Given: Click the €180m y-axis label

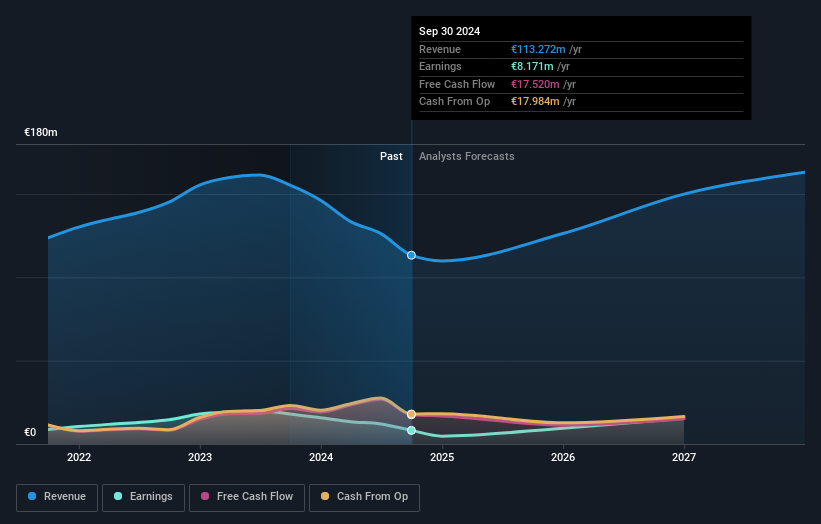Looking at the screenshot, I should coord(41,132).
